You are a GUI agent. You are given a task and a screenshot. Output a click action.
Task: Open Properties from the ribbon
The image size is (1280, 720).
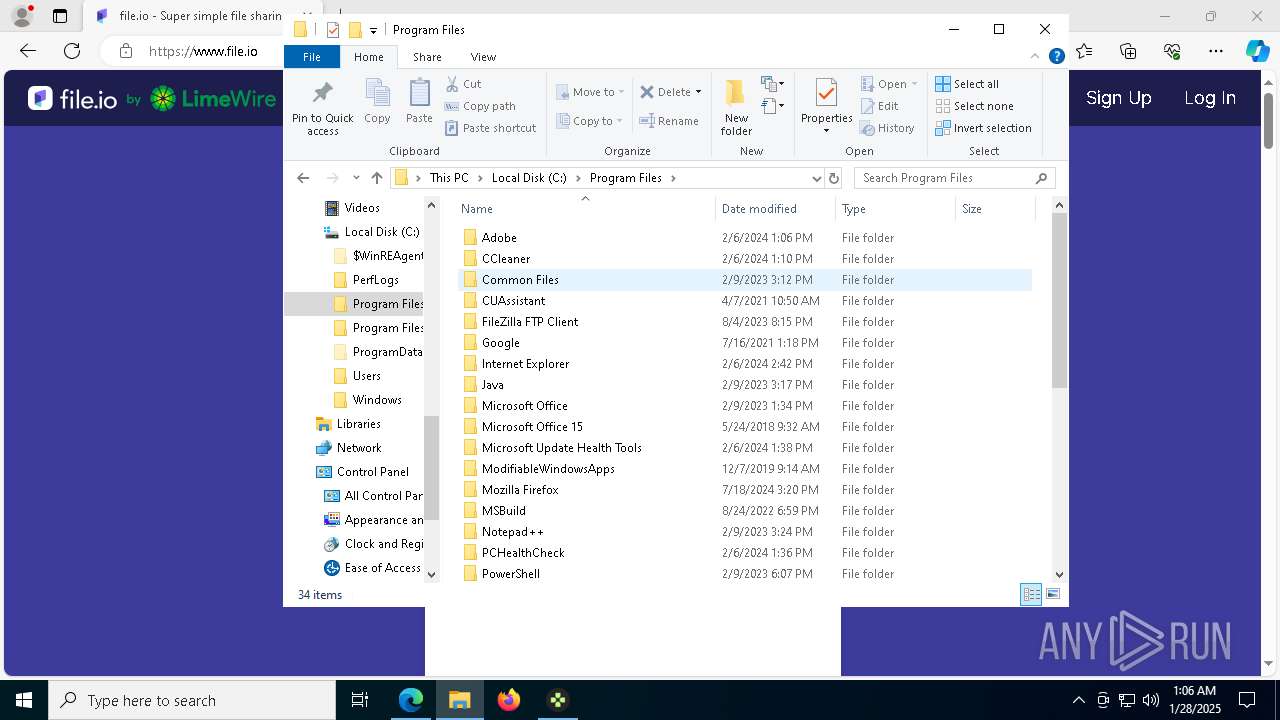coord(826,107)
